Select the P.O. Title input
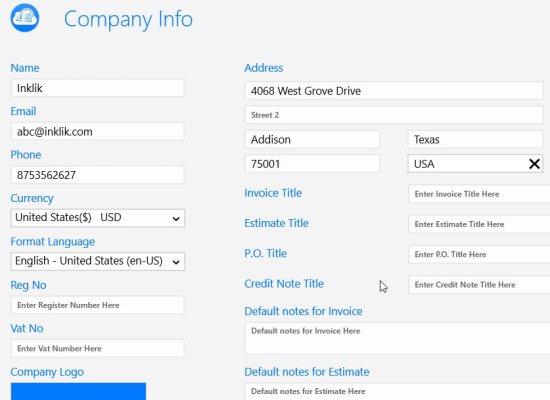 tap(479, 254)
